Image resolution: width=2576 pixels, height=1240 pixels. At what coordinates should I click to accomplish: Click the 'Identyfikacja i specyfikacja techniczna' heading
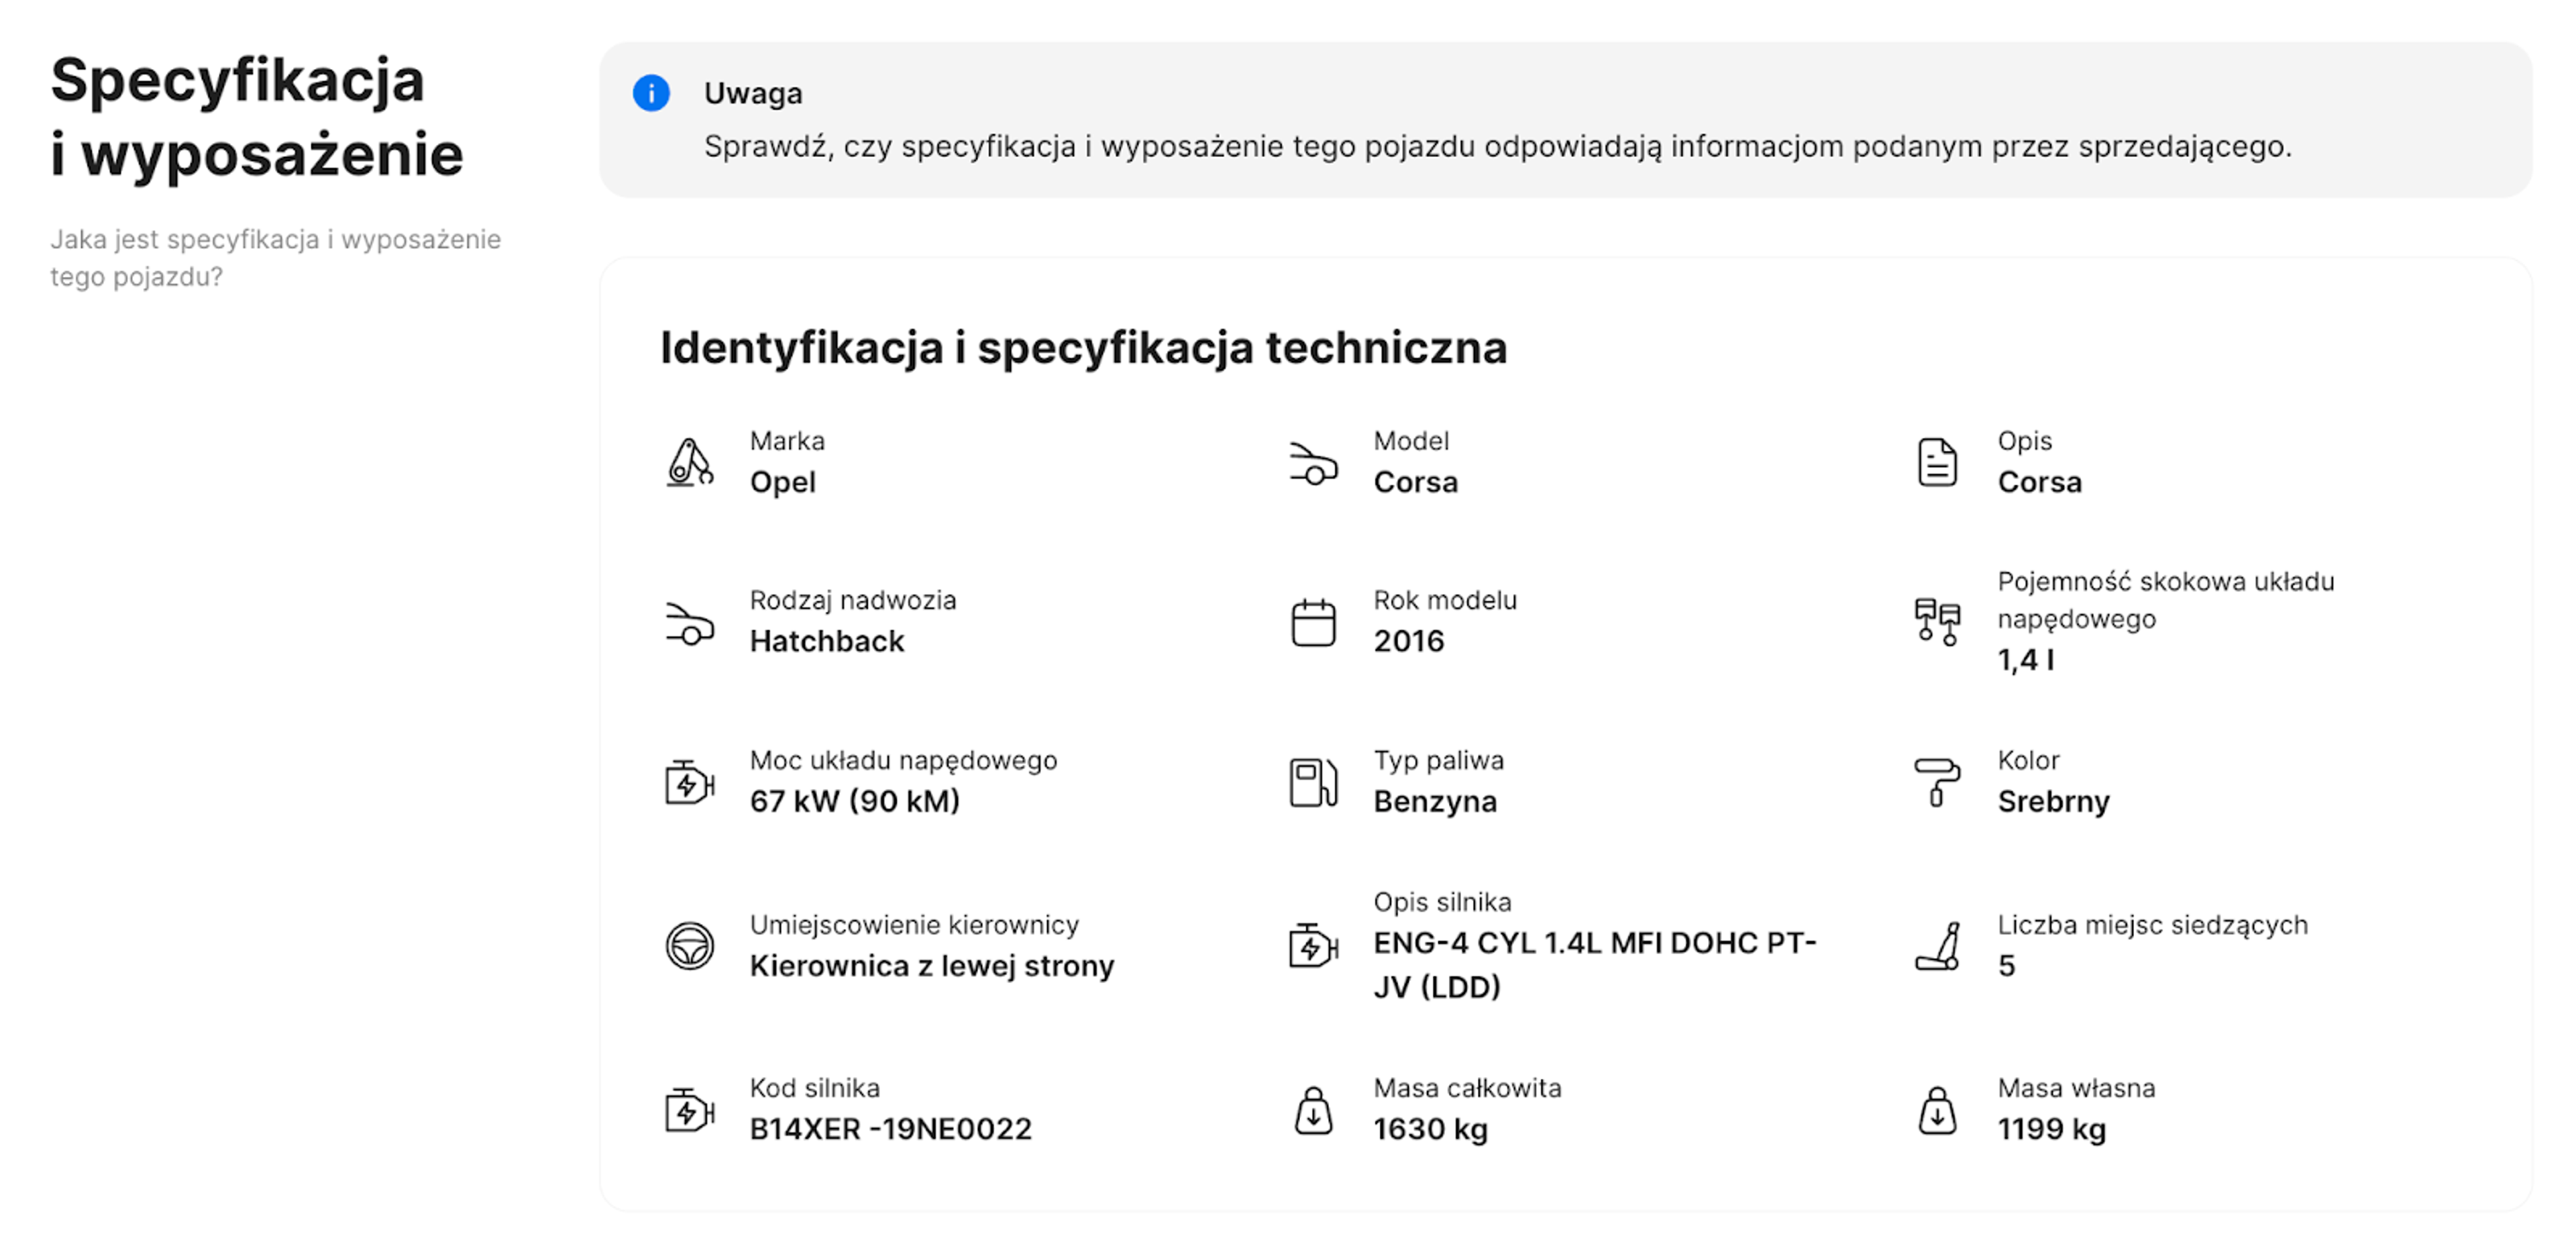point(1083,348)
